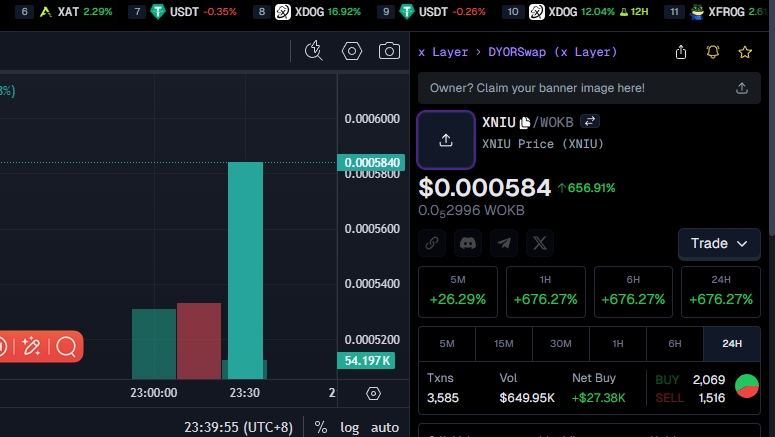Open USDT trending ticker item 7
Image resolution: width=775 pixels, height=437 pixels.
[x=183, y=11]
